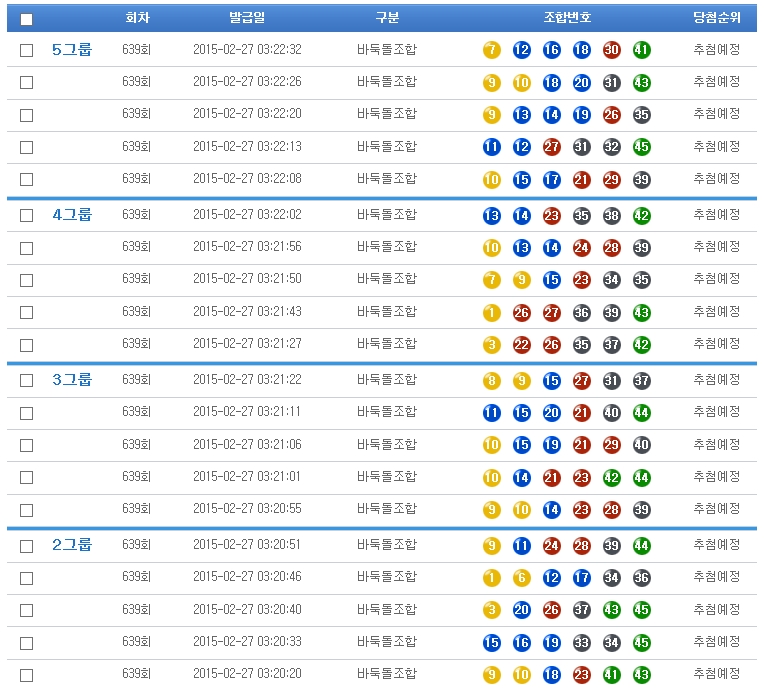Check the box for the 03:21:06 row
764x688 pixels.
tap(26, 445)
